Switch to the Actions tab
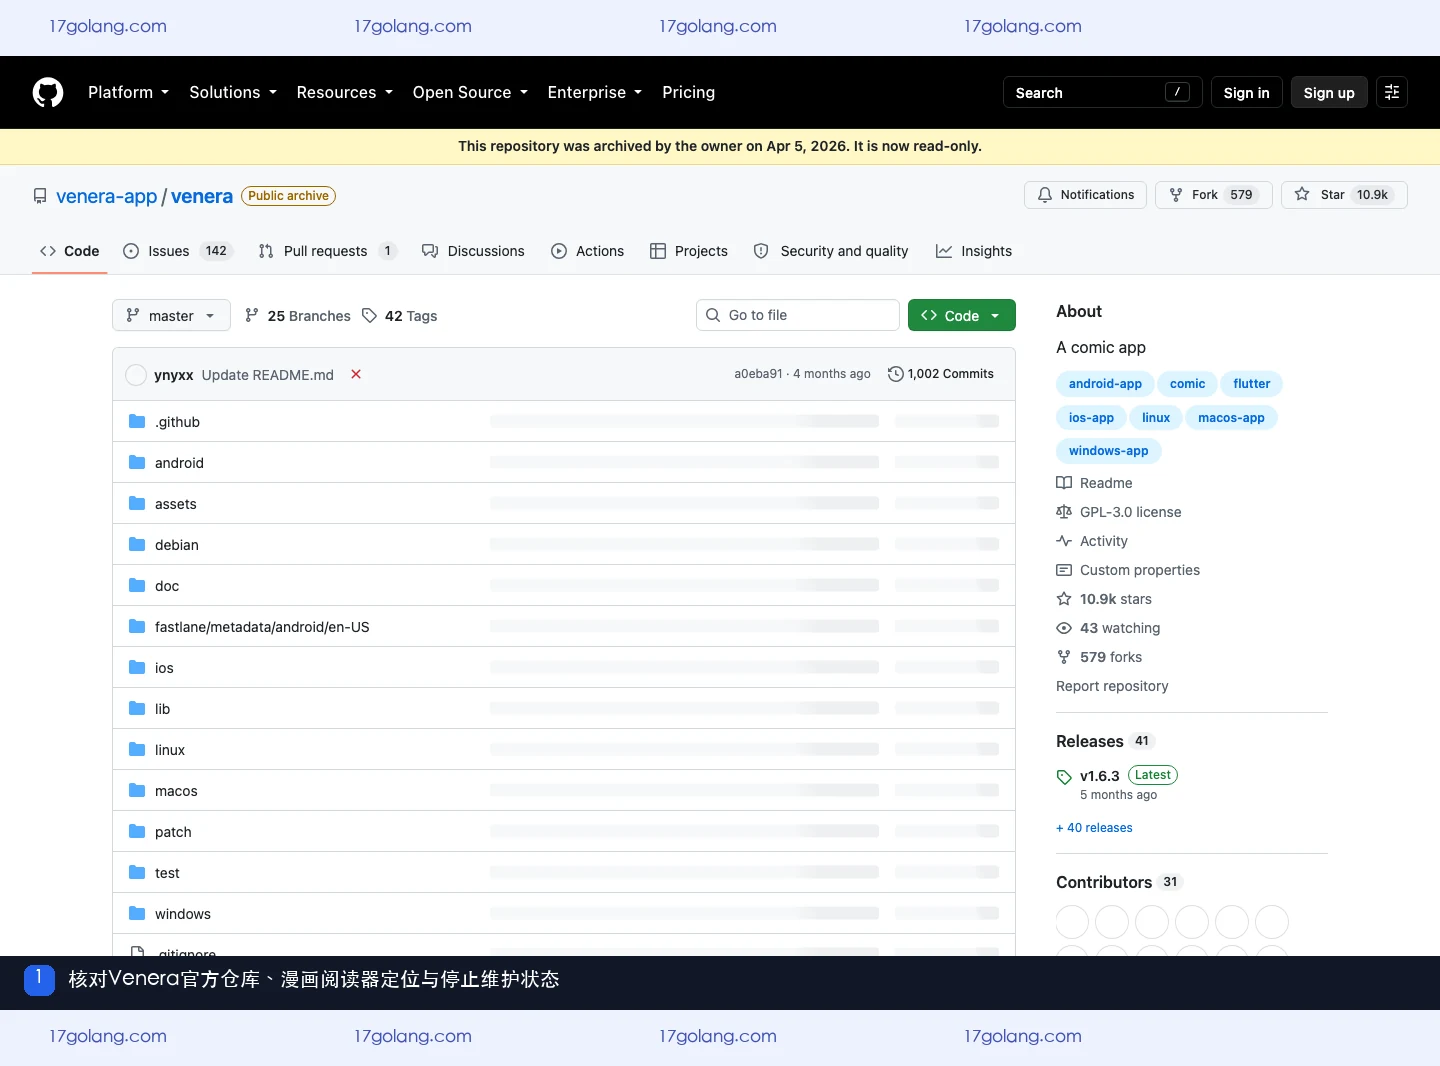The image size is (1440, 1066). 588,251
